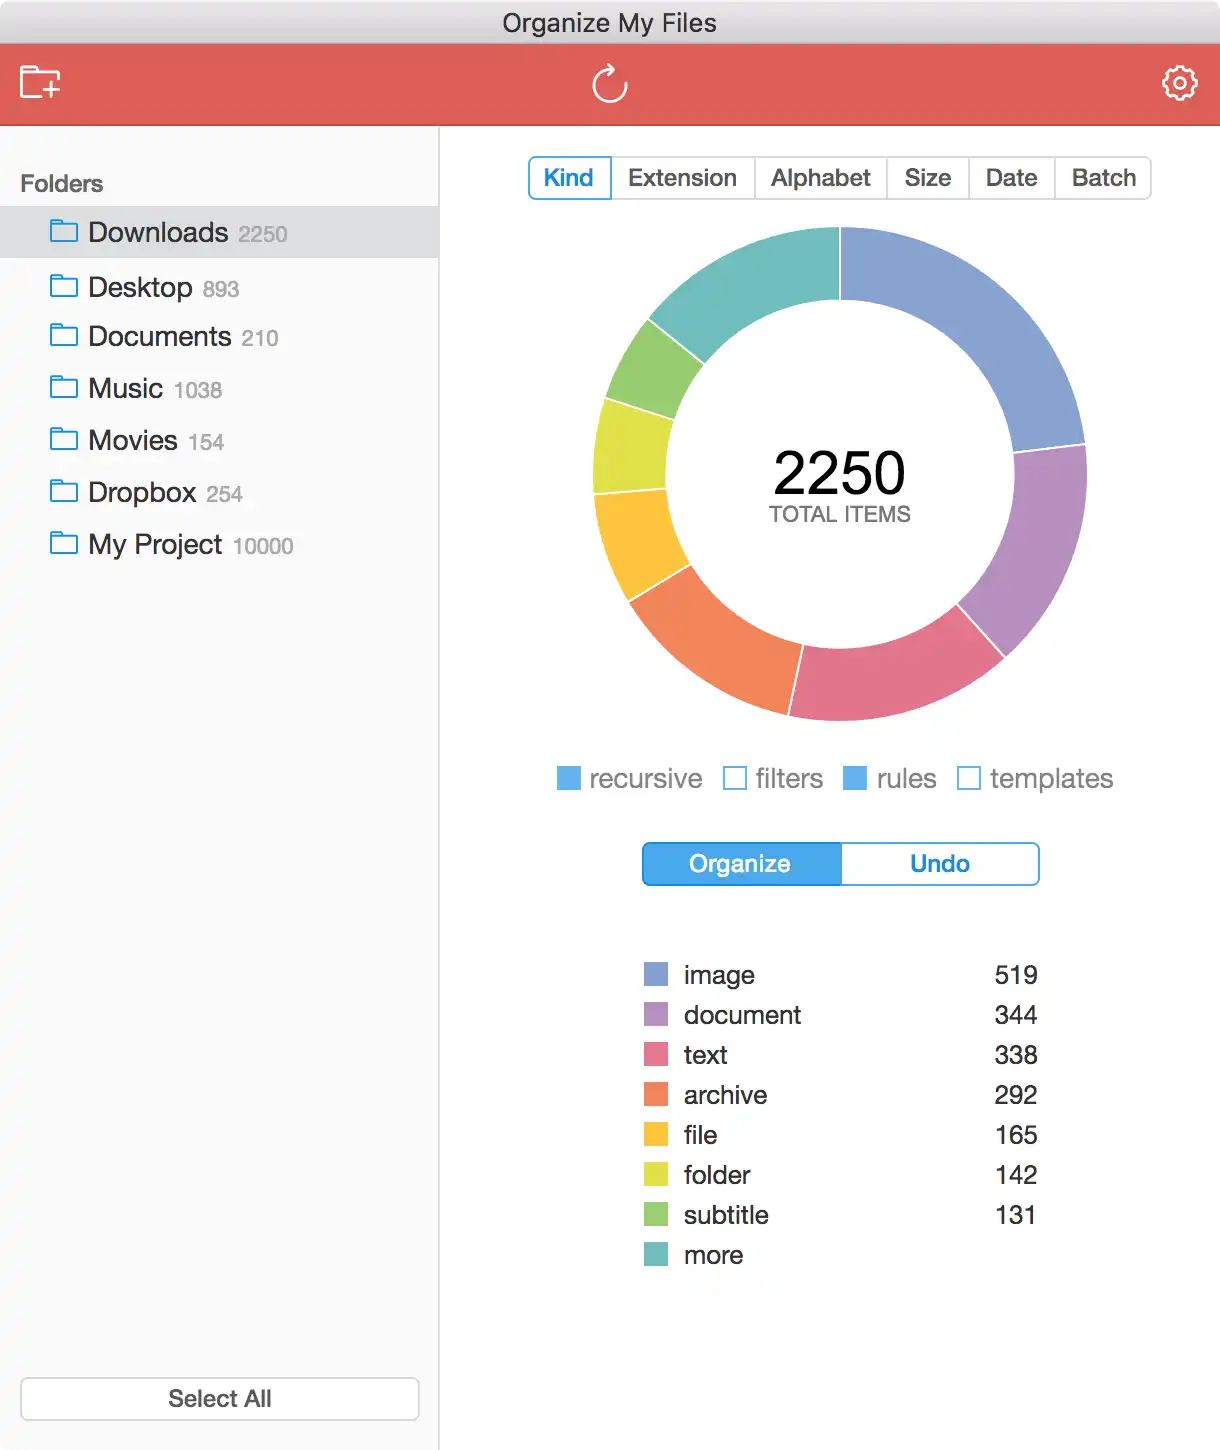Click the Music folder icon
Image resolution: width=1220 pixels, height=1450 pixels.
click(x=64, y=387)
